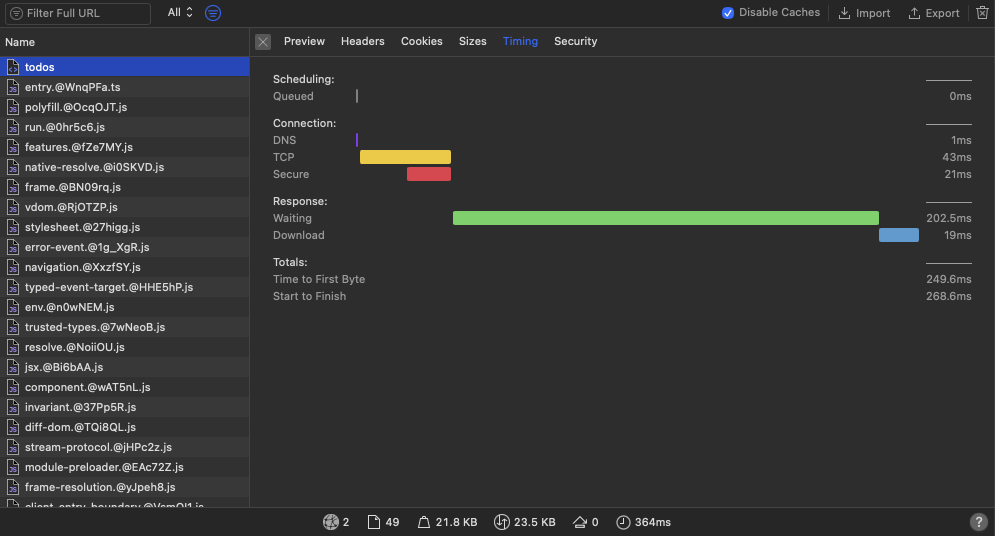This screenshot has height=536, width=995.
Task: Click the JS icon beside polyfill.@OcqOJT.js
Action: (13, 107)
